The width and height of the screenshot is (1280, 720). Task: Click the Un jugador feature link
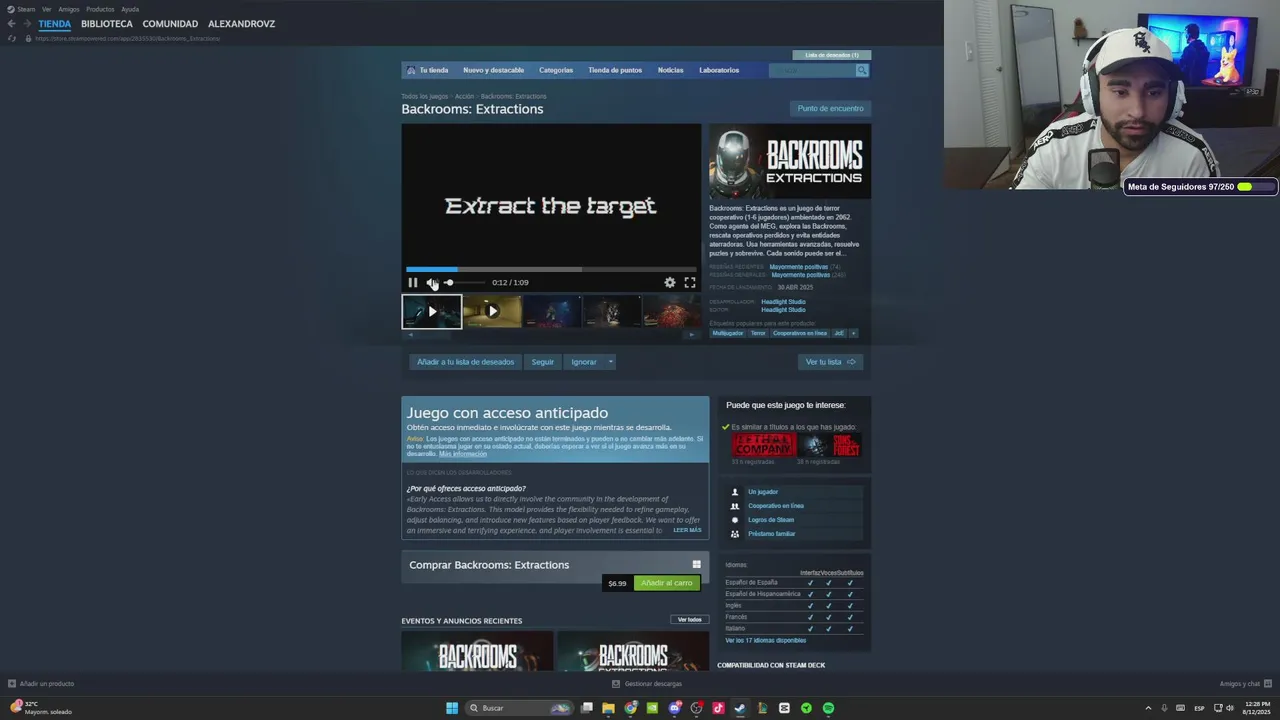(761, 492)
